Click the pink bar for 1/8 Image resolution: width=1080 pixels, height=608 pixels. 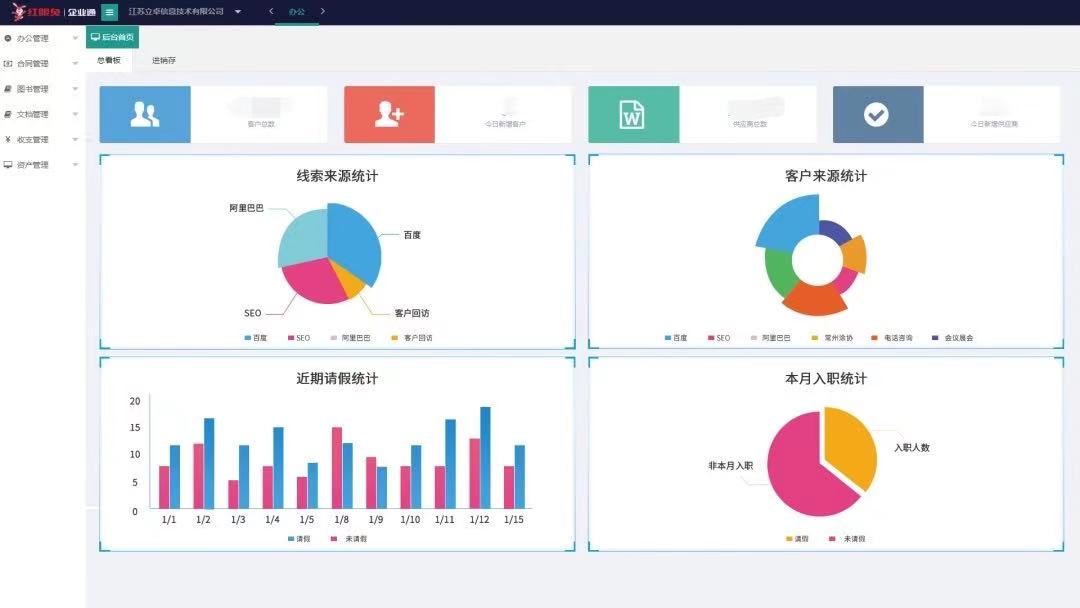(337, 468)
